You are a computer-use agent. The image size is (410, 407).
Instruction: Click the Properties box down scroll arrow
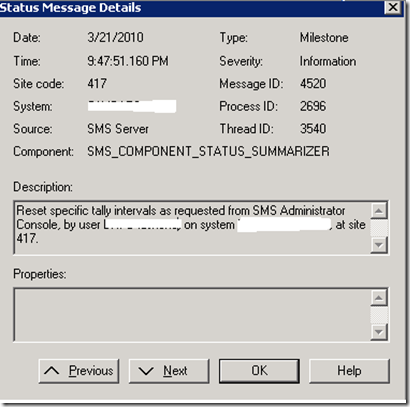[379, 332]
